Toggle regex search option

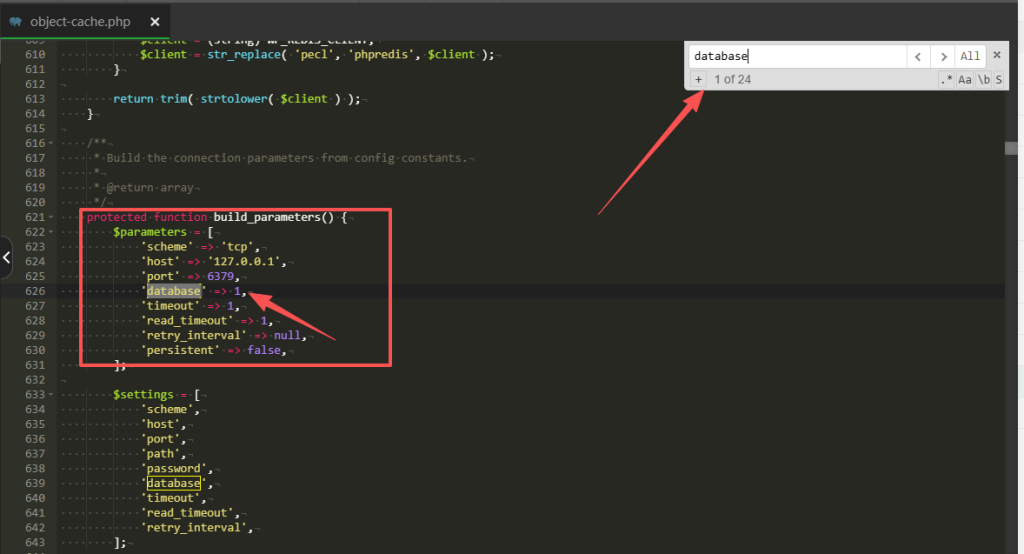945,80
